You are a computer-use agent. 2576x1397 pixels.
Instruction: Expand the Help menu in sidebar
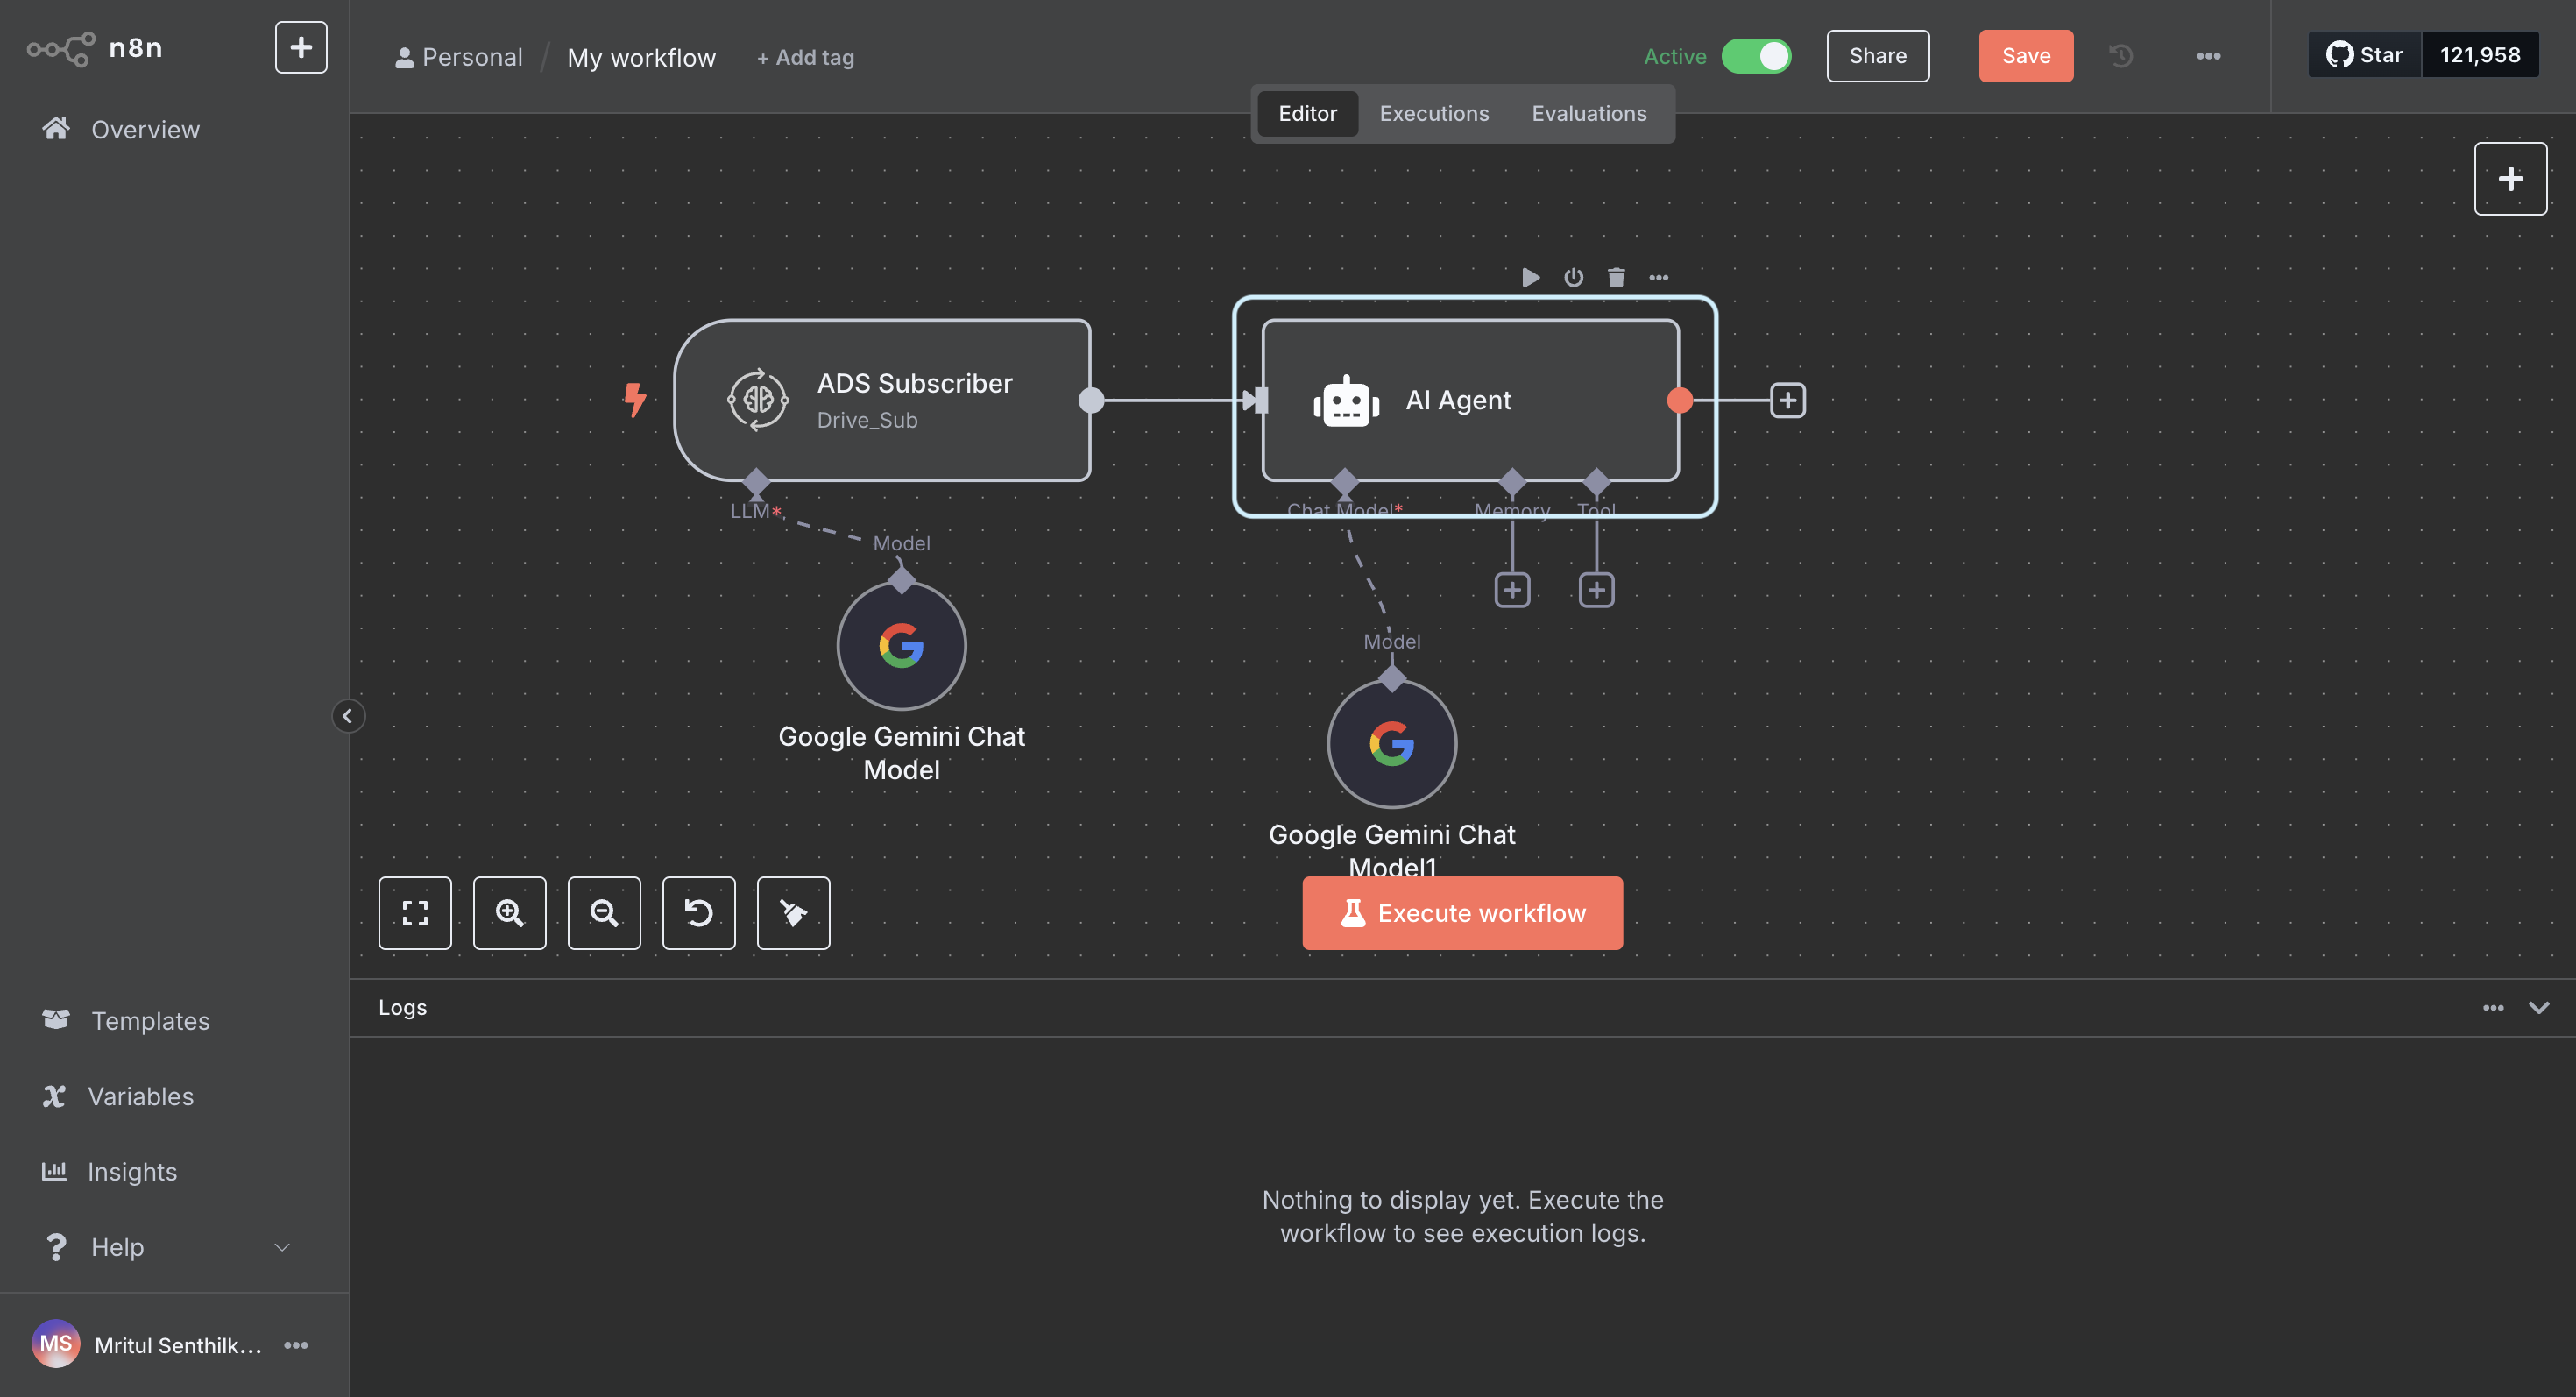click(281, 1247)
